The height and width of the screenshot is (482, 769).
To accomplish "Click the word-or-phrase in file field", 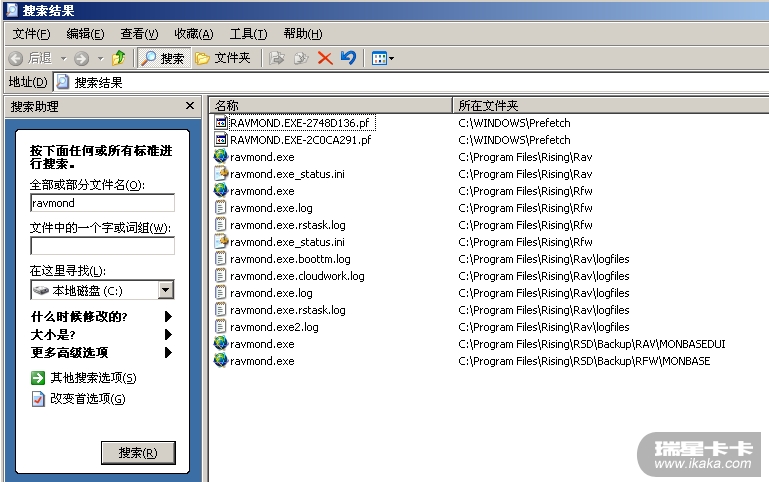I will tap(102, 246).
